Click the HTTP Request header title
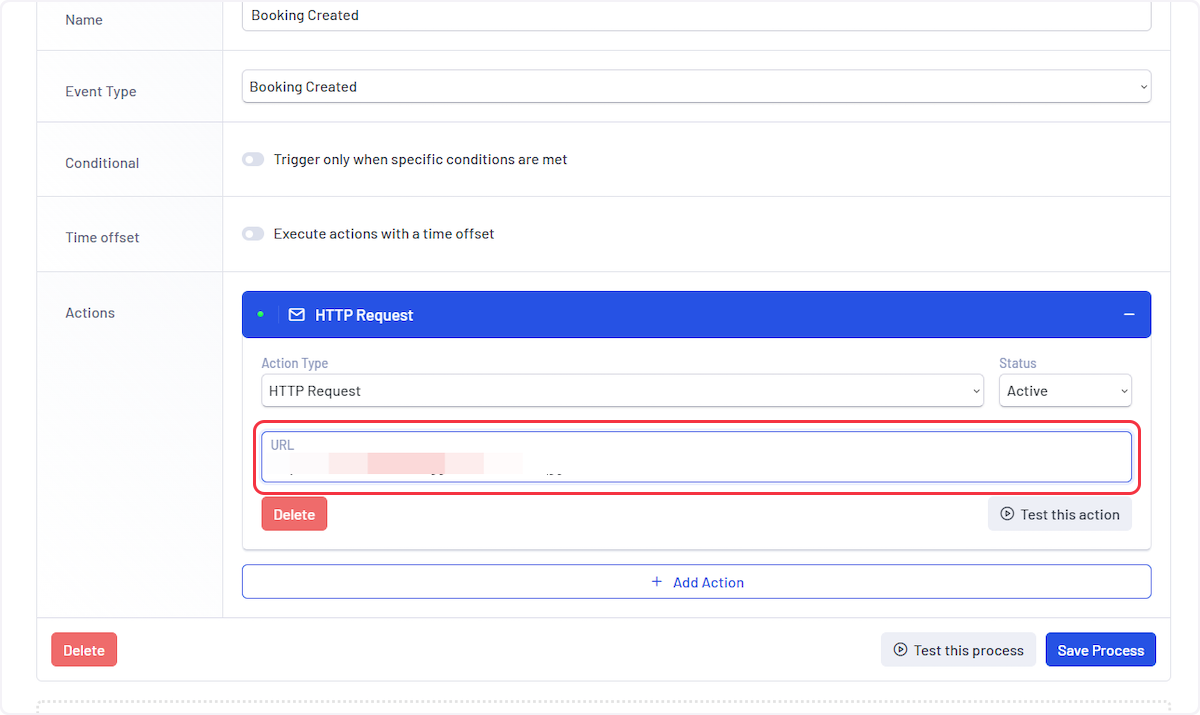 tap(364, 315)
